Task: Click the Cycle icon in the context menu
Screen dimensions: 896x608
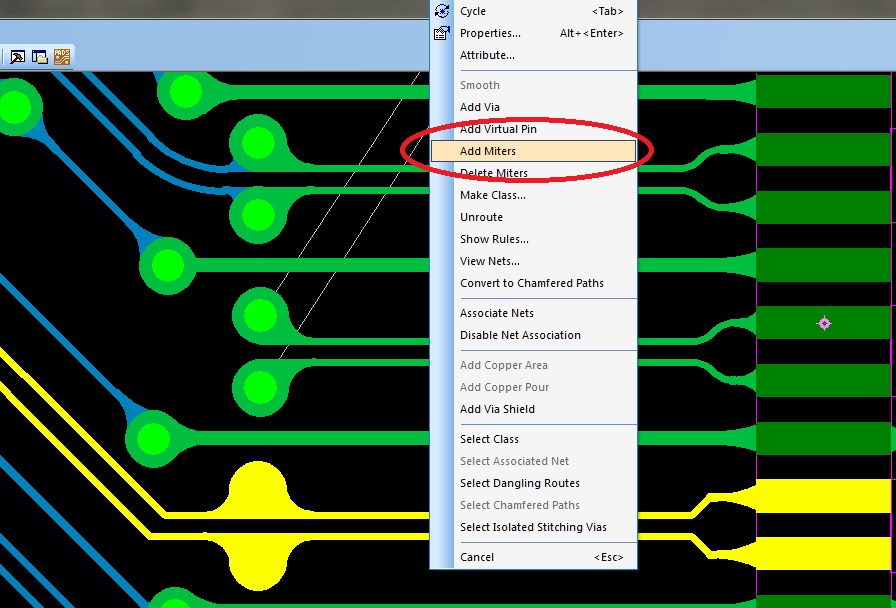Action: (442, 11)
